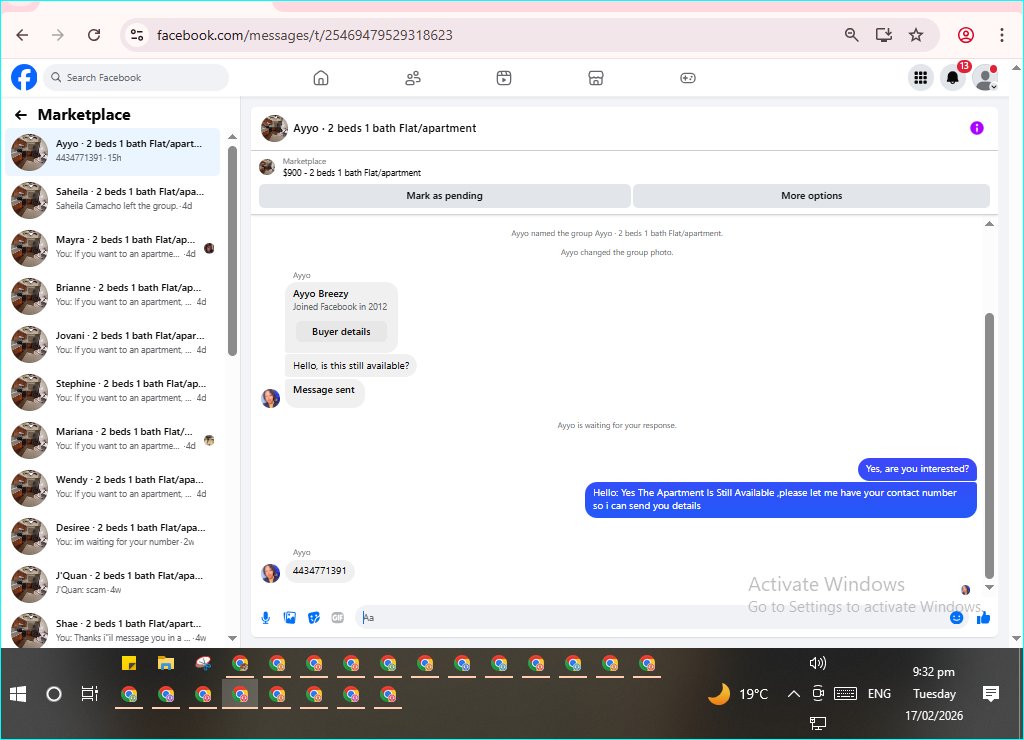Send a thumbs up like
Screen dimensions: 1024x740
click(x=983, y=617)
